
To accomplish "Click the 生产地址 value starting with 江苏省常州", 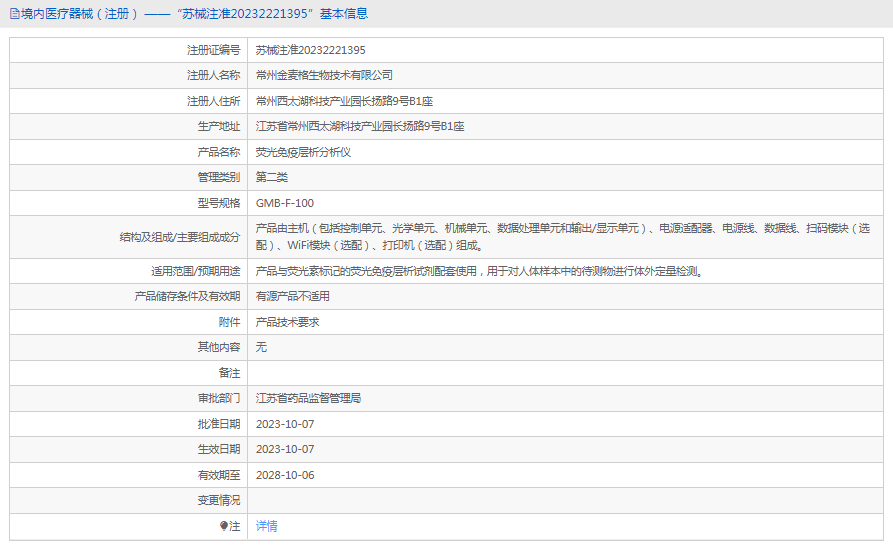I will tap(360, 126).
